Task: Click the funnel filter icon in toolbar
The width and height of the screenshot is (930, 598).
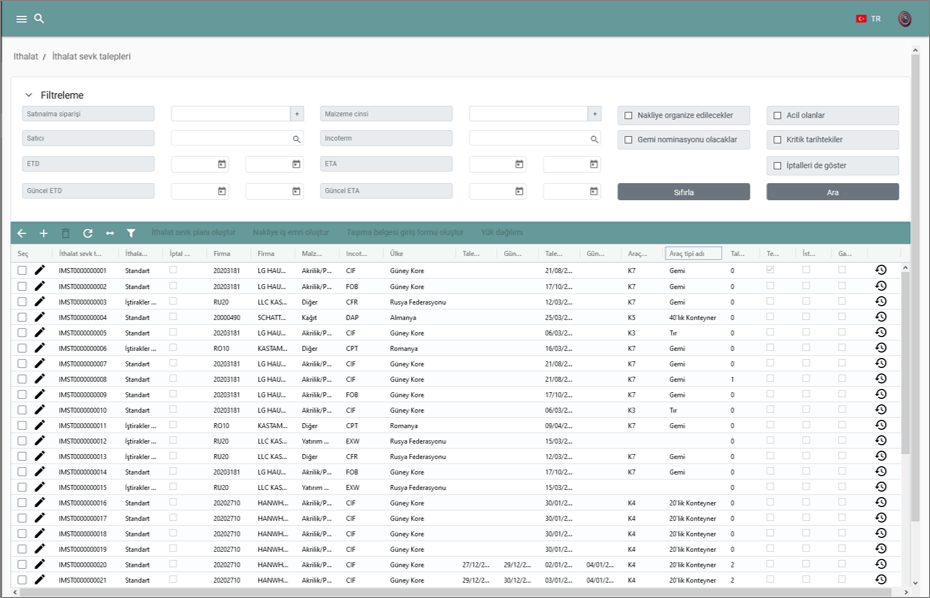Action: [131, 233]
